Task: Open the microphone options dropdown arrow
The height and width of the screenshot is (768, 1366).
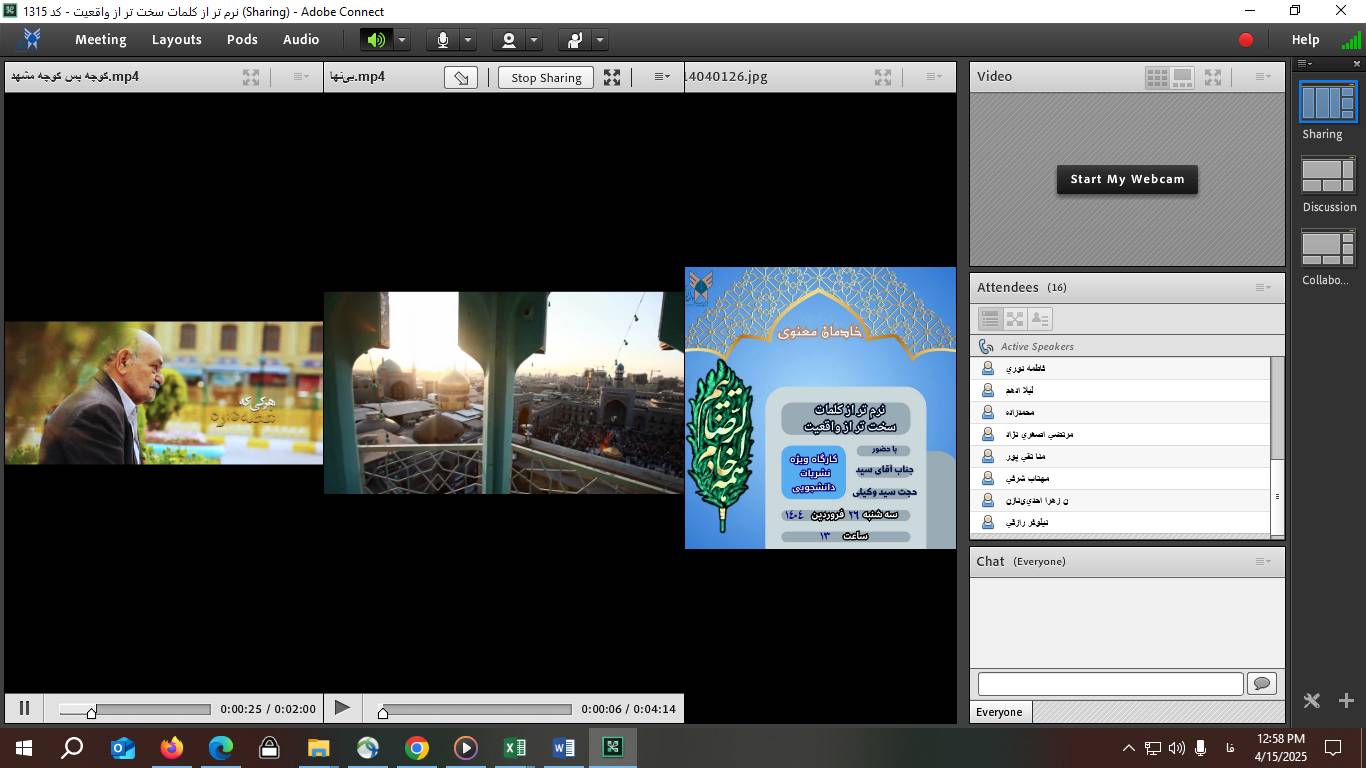Action: tap(467, 40)
